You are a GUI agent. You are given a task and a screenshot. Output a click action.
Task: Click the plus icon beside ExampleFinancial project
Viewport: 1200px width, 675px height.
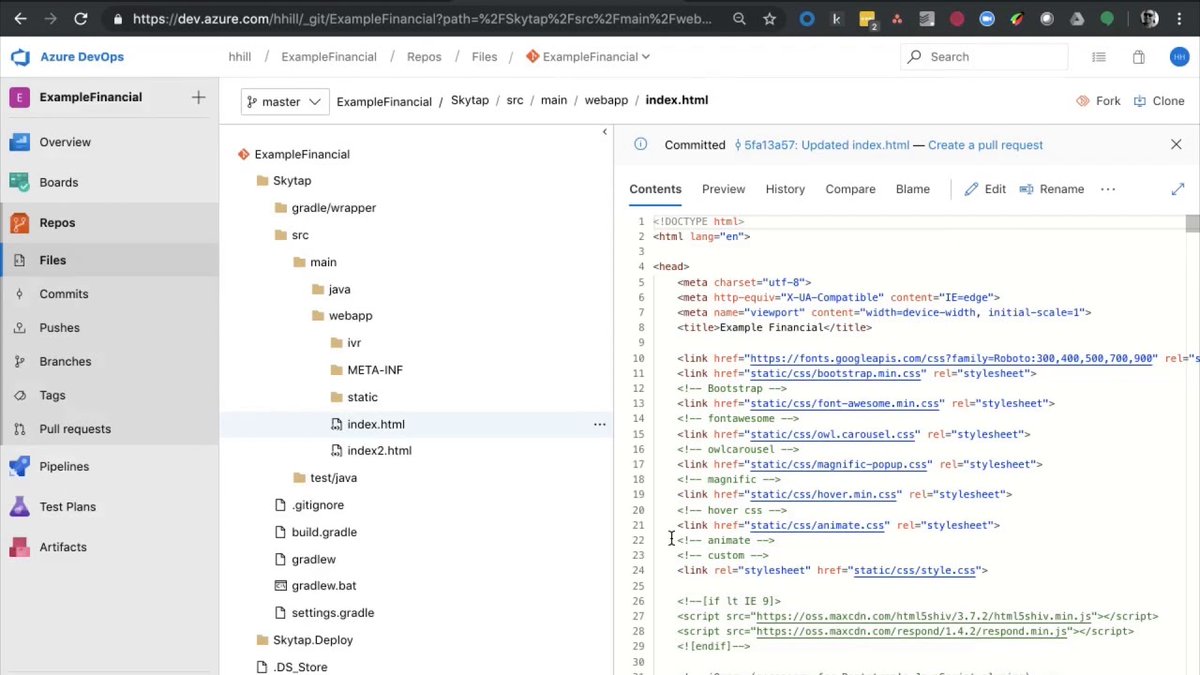(198, 97)
